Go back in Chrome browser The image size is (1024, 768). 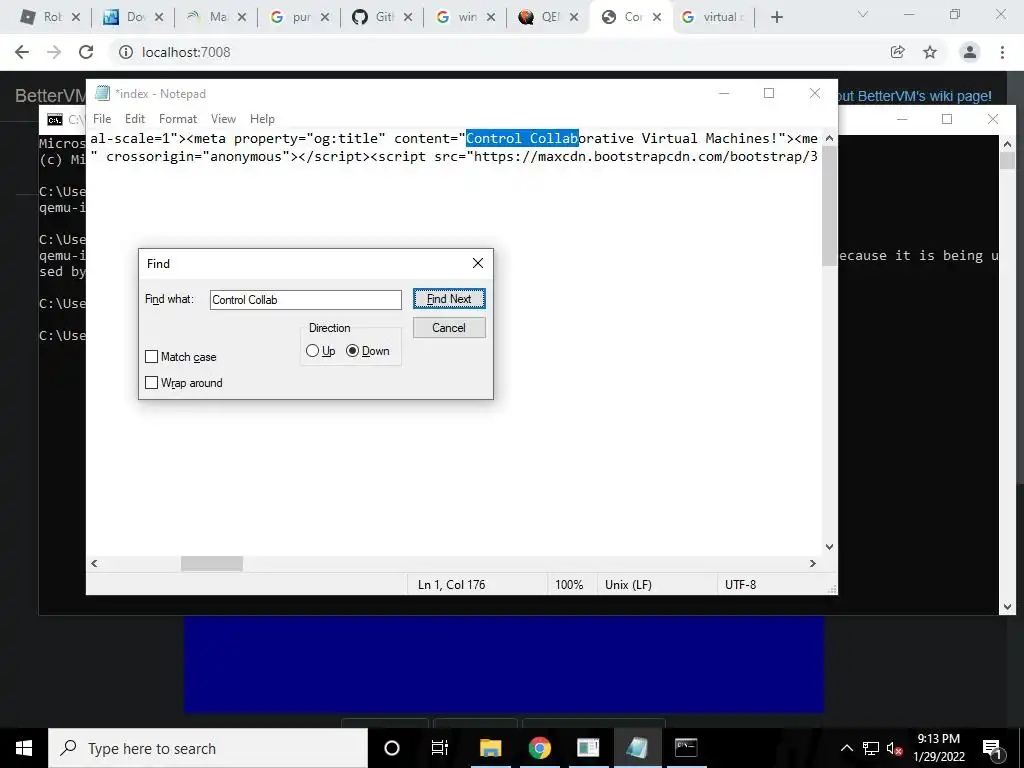(22, 52)
